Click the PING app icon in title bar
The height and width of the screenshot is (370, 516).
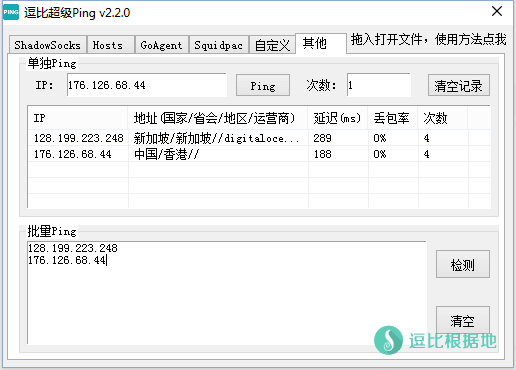(11, 12)
